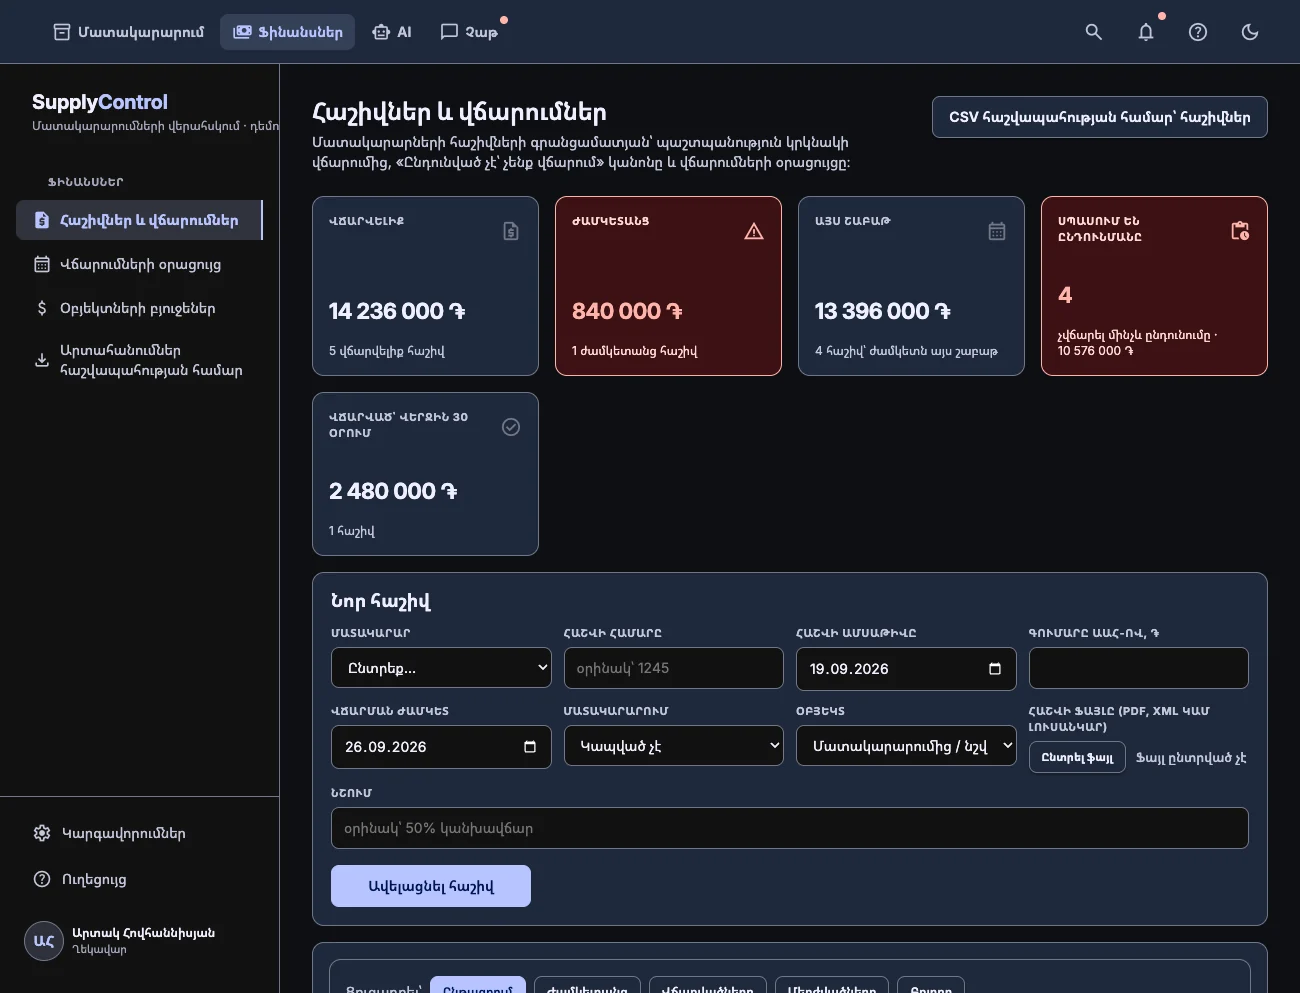Click the 2 480 000 ֏ paid amount

click(393, 491)
